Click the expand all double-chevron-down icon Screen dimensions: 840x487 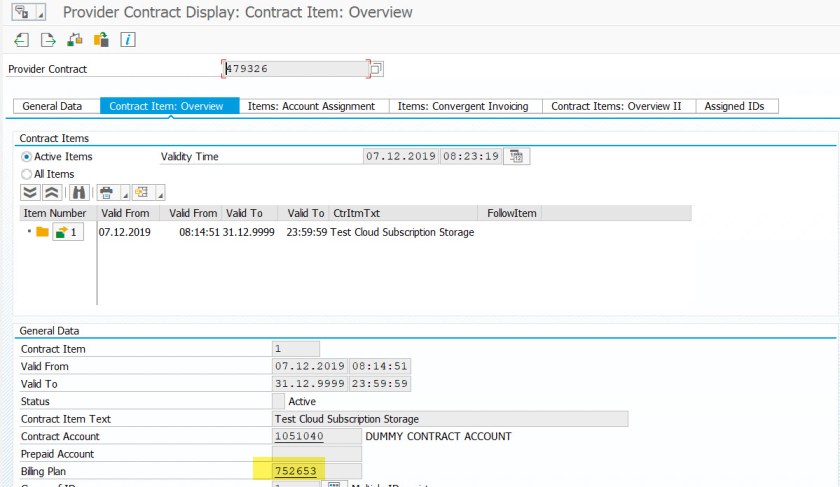pos(30,193)
